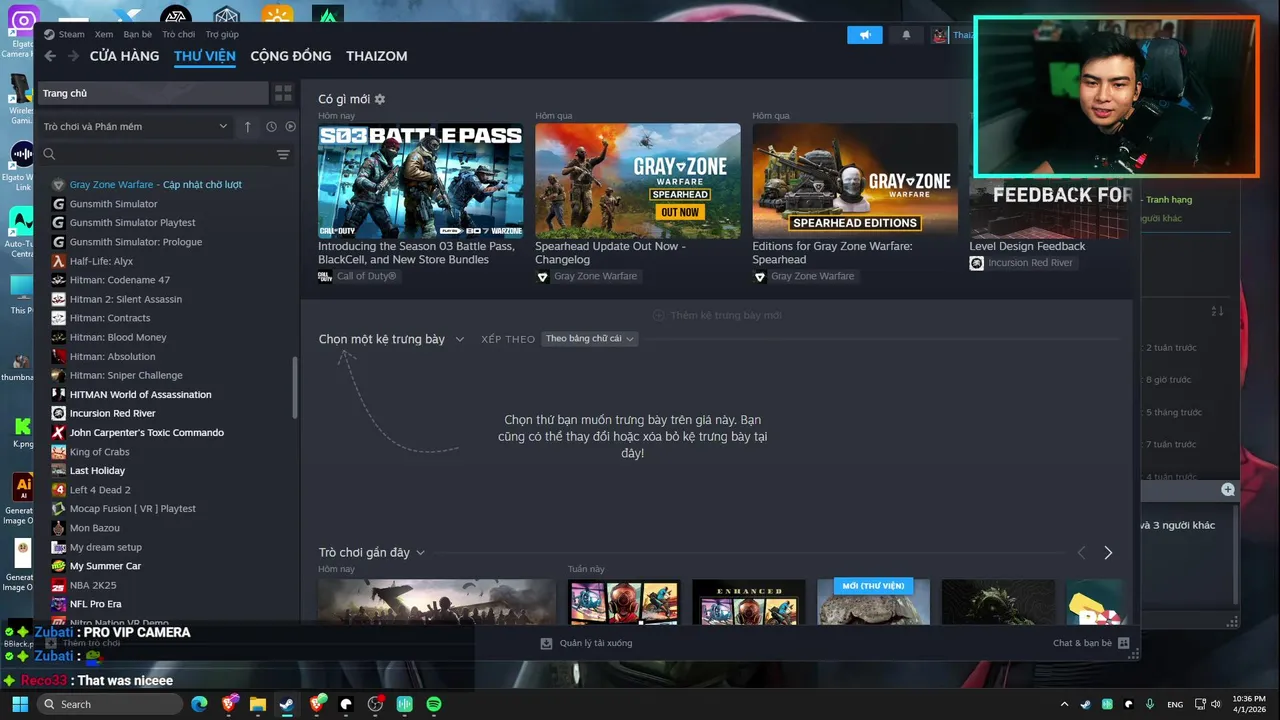
Task: Click the library list scrollbar
Action: (x=295, y=387)
